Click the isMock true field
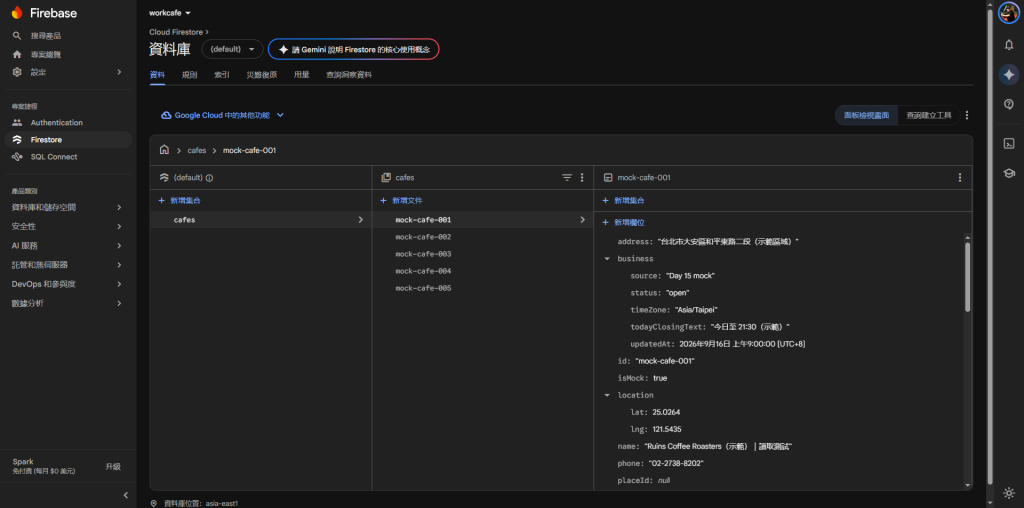Viewport: 1024px width, 508px height. point(643,378)
